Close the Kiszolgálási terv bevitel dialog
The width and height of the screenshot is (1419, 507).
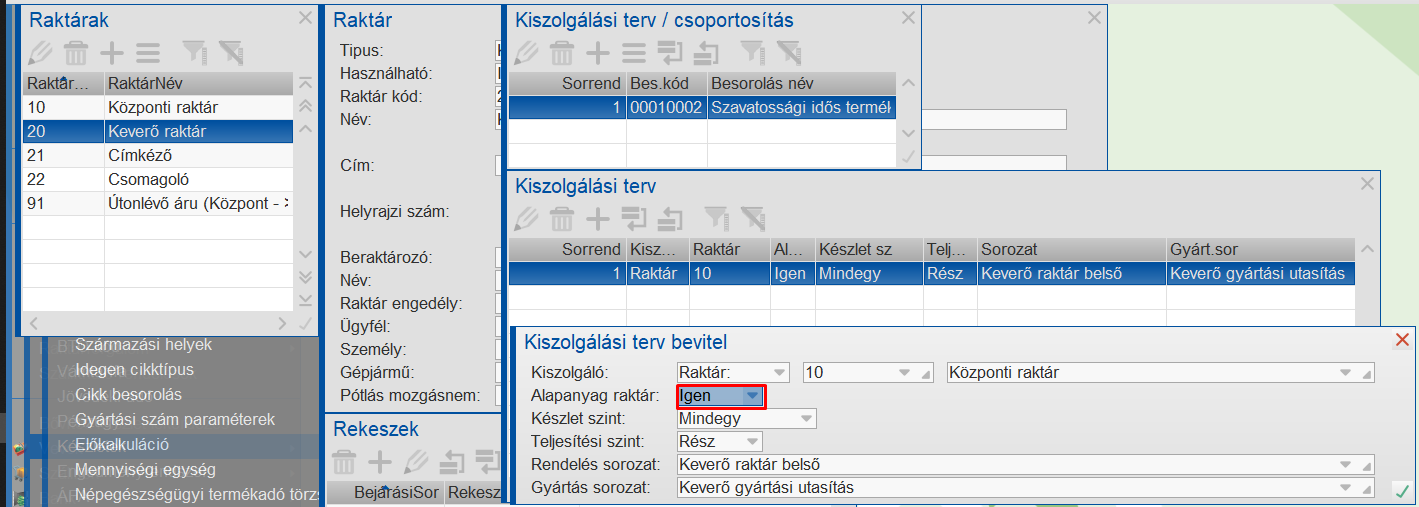tap(1402, 341)
